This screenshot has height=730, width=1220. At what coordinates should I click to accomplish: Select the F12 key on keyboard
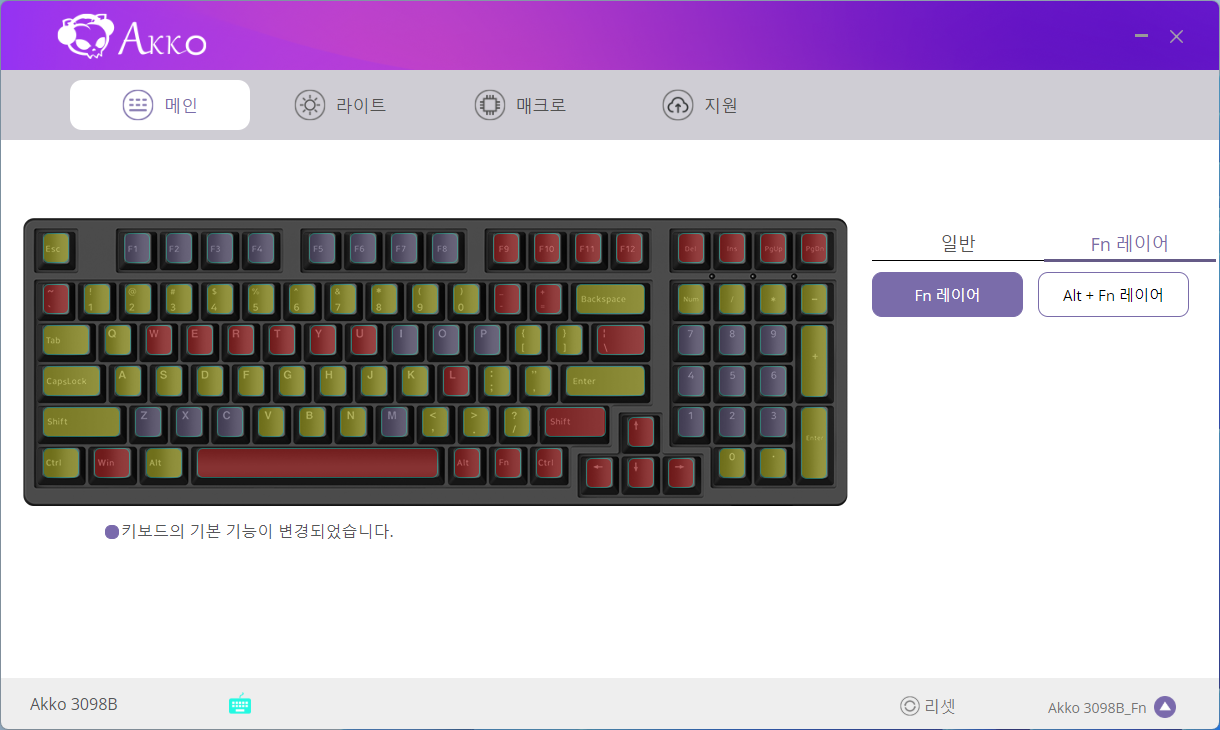[628, 249]
